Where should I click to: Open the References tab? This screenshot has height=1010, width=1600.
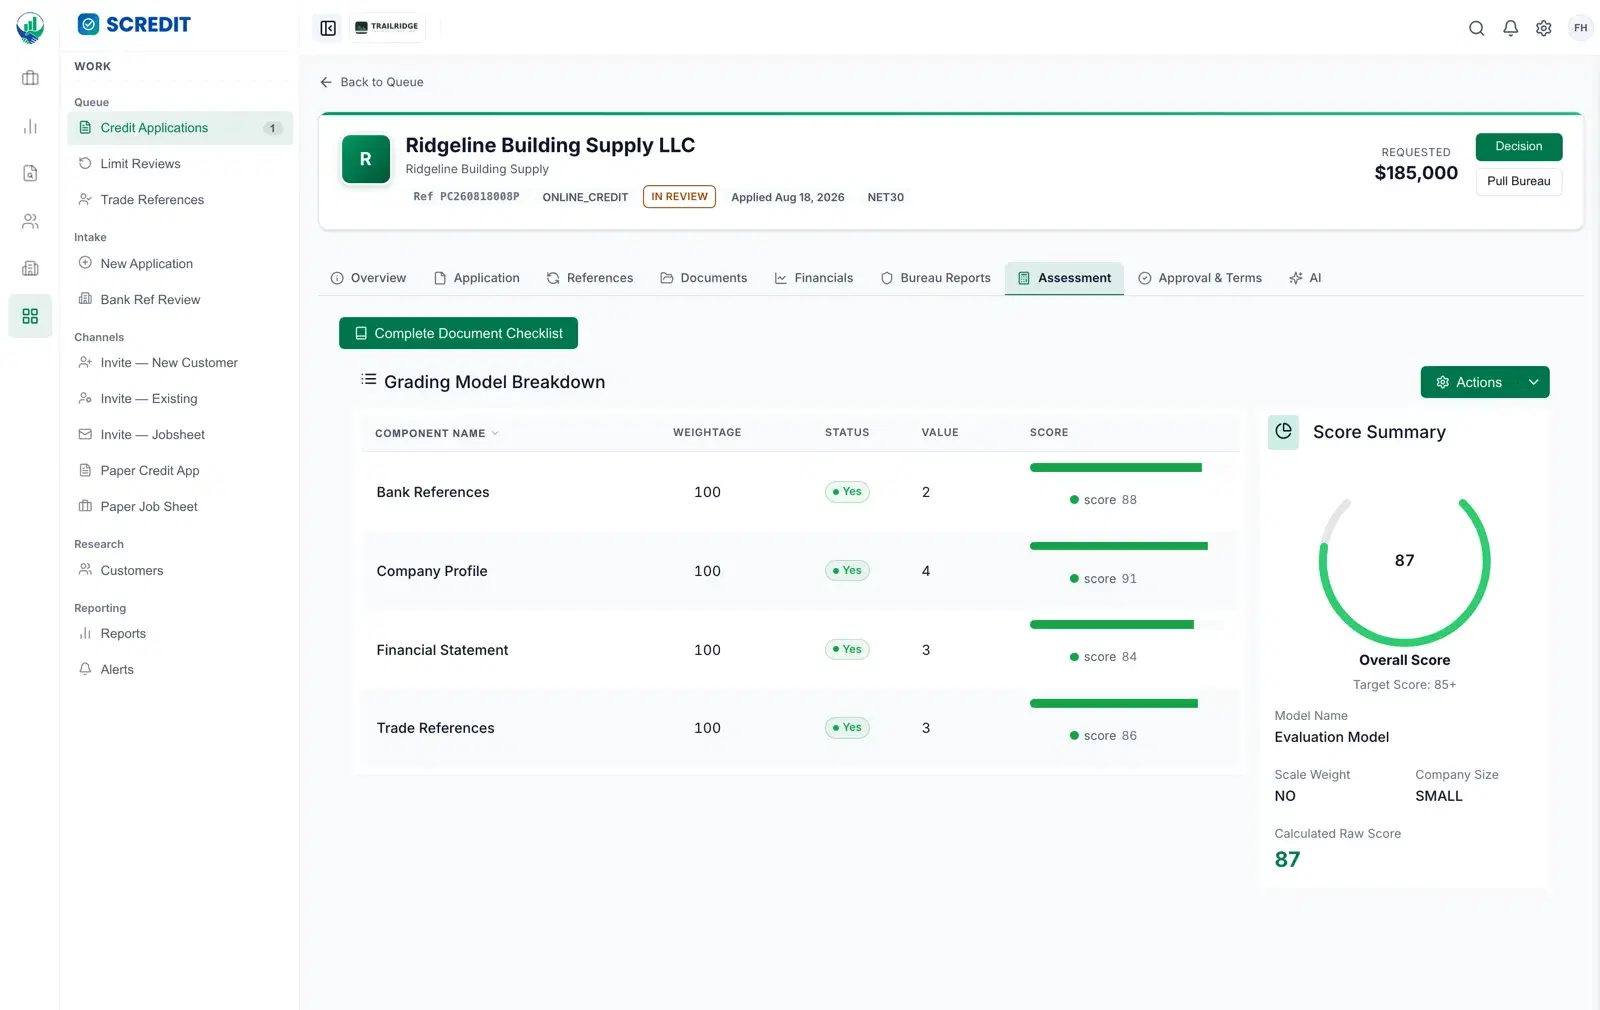(590, 278)
